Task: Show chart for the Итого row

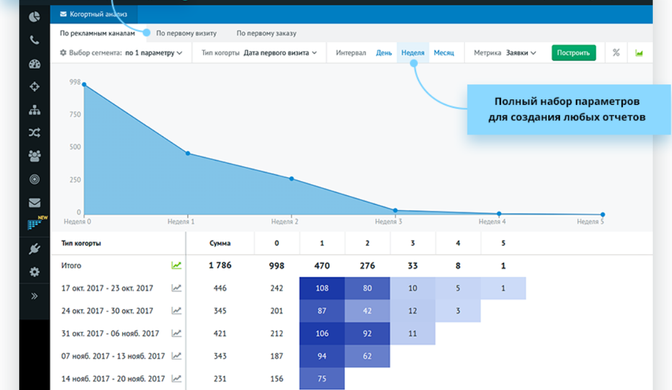Action: tap(176, 265)
